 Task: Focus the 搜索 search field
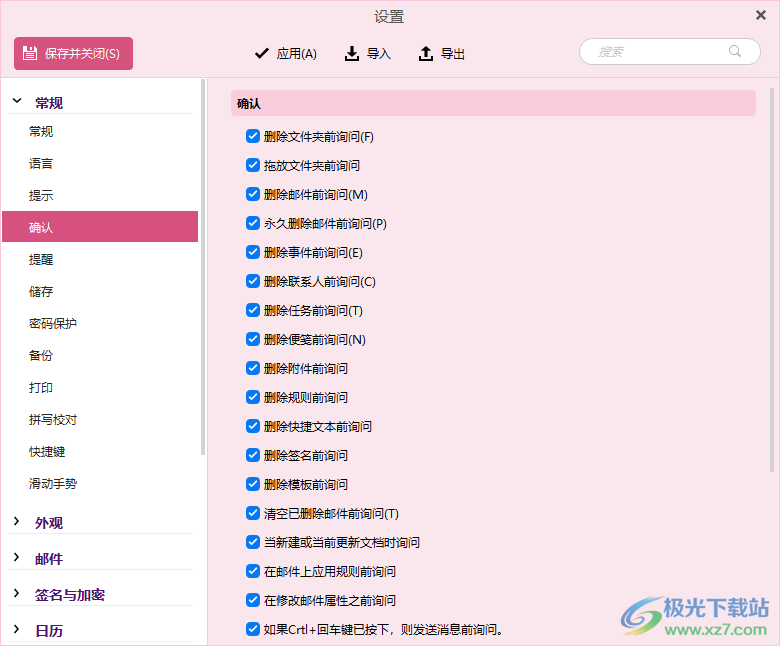[x=670, y=51]
